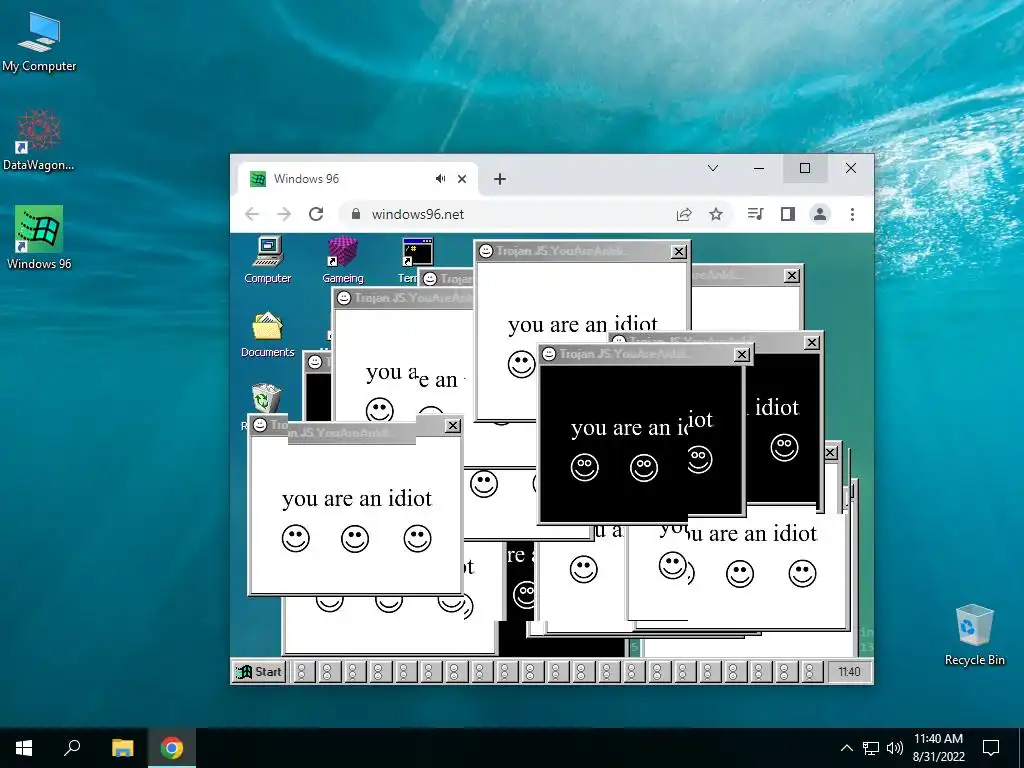
Task: Click first taskbar item in Windows 96
Action: click(302, 671)
